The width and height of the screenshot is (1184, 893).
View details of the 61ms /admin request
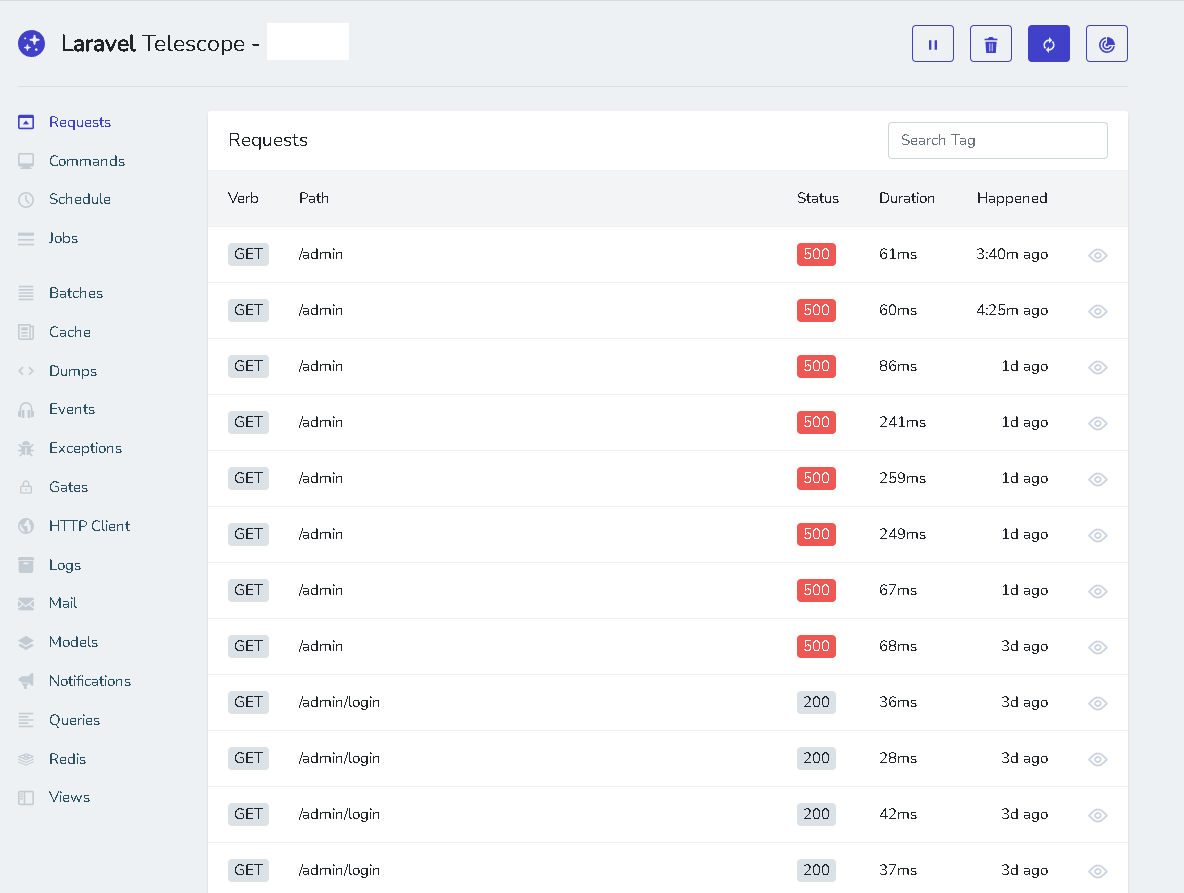[x=1097, y=255]
